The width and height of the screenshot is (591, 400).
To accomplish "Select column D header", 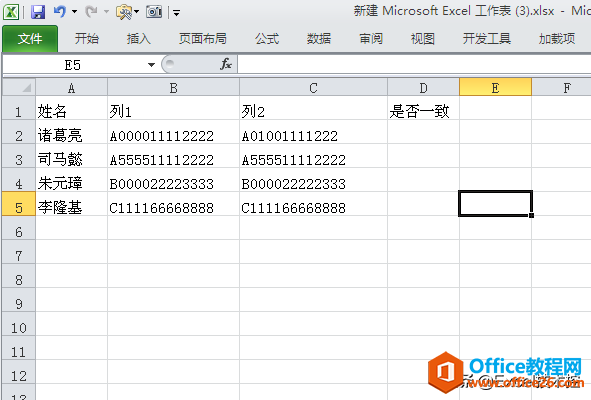I will click(423, 87).
